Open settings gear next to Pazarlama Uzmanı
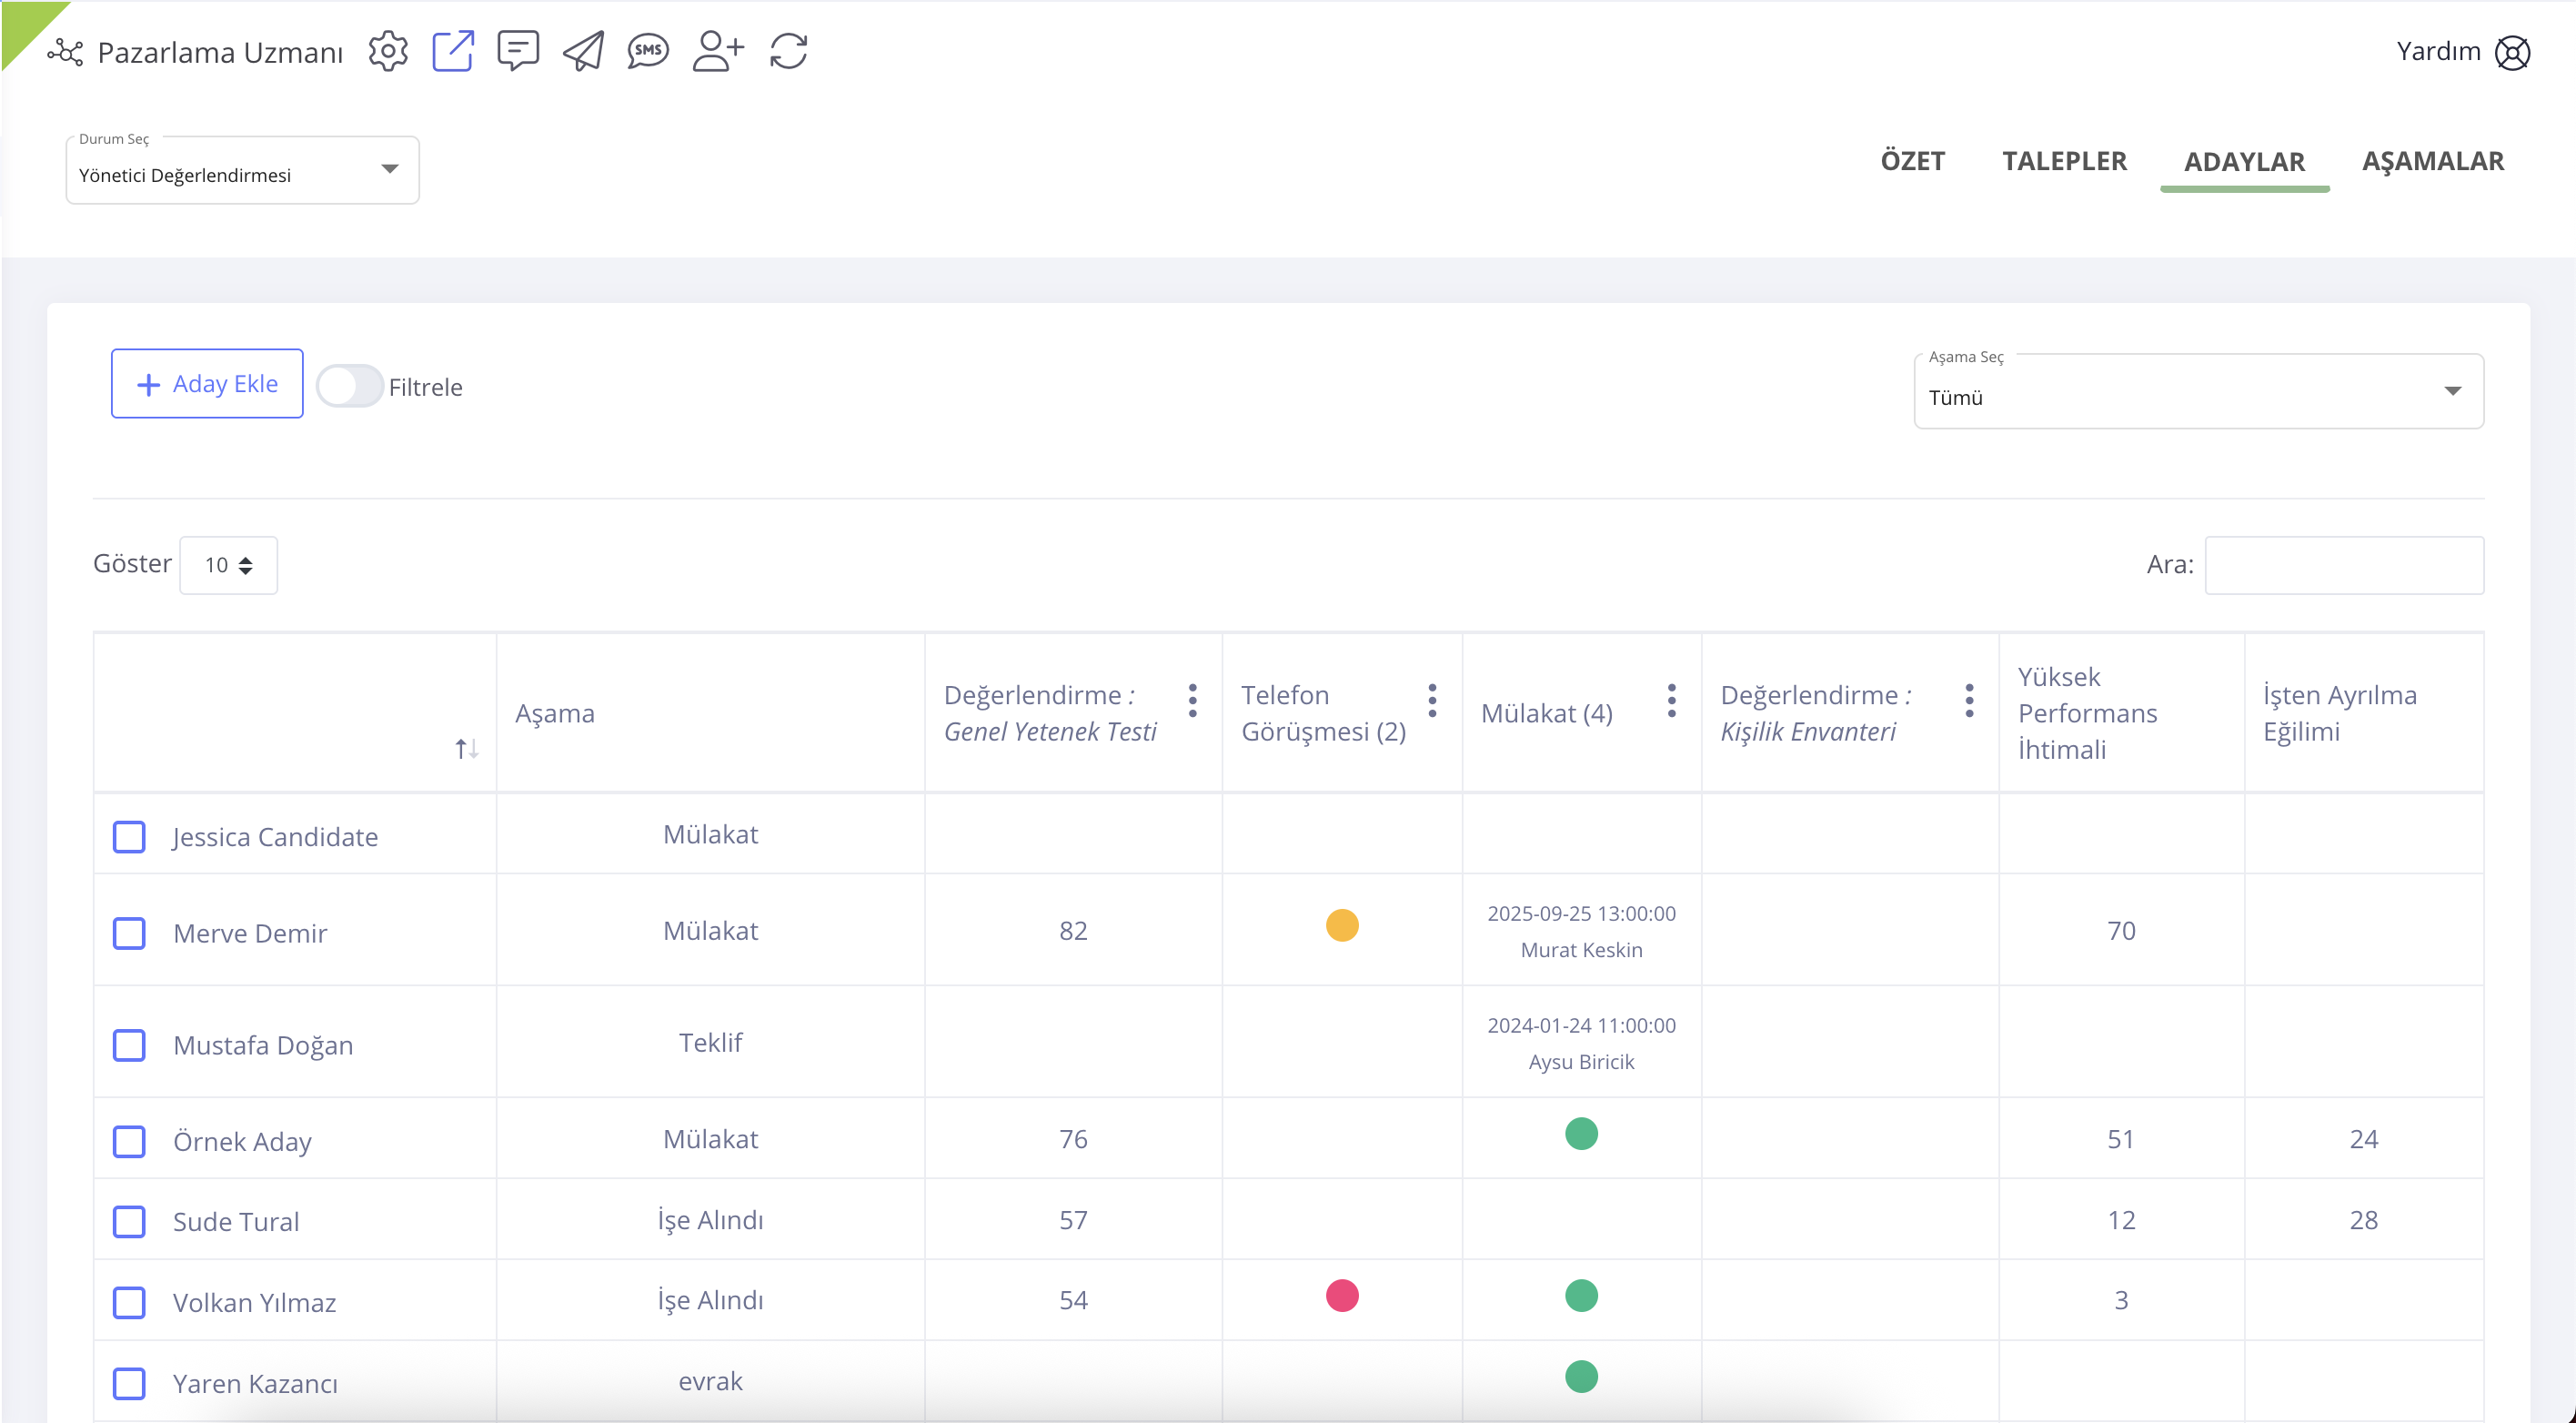 click(x=388, y=51)
